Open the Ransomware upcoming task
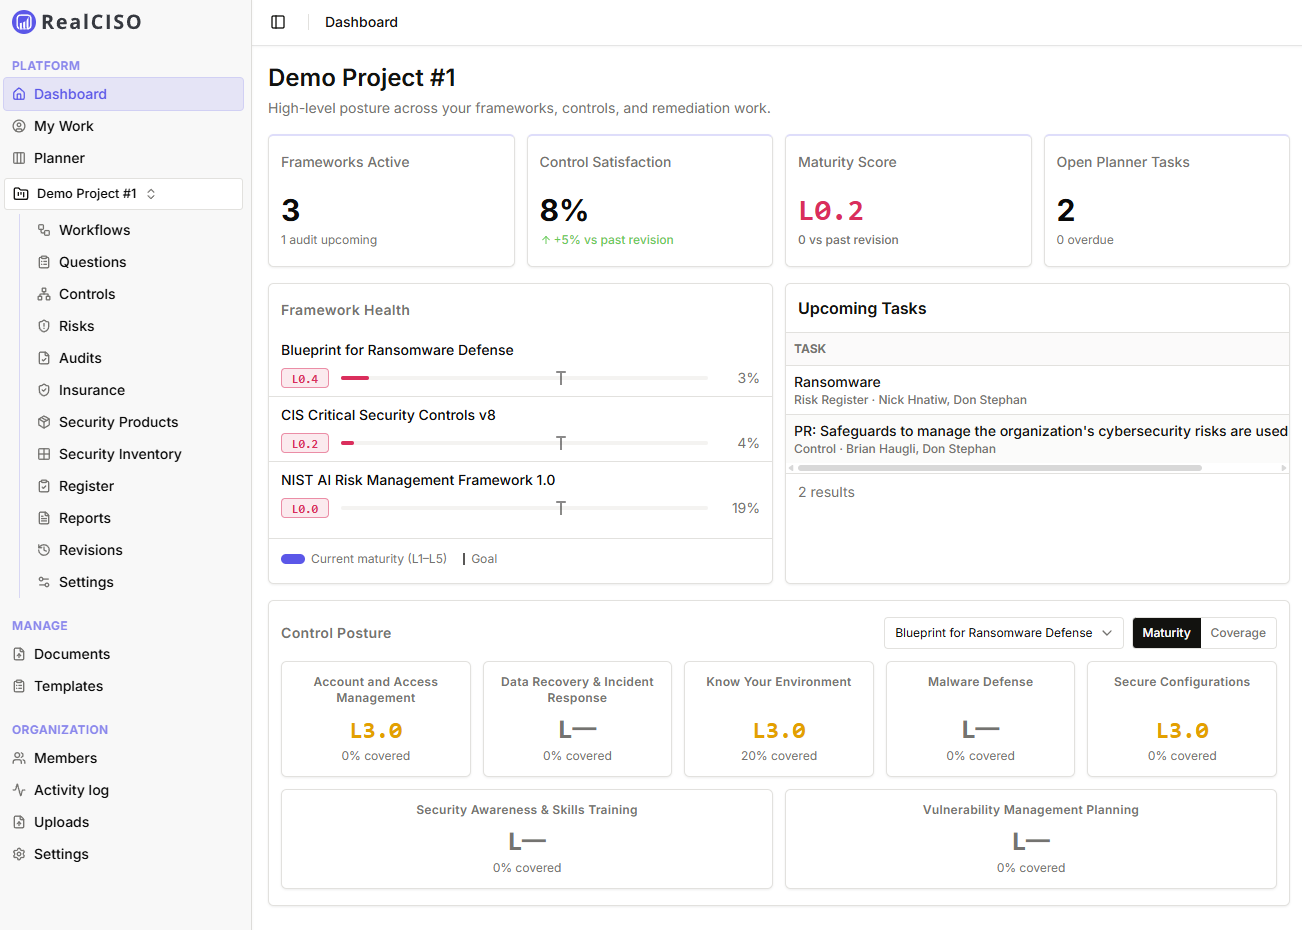Viewport: 1302px width, 930px height. click(1037, 390)
